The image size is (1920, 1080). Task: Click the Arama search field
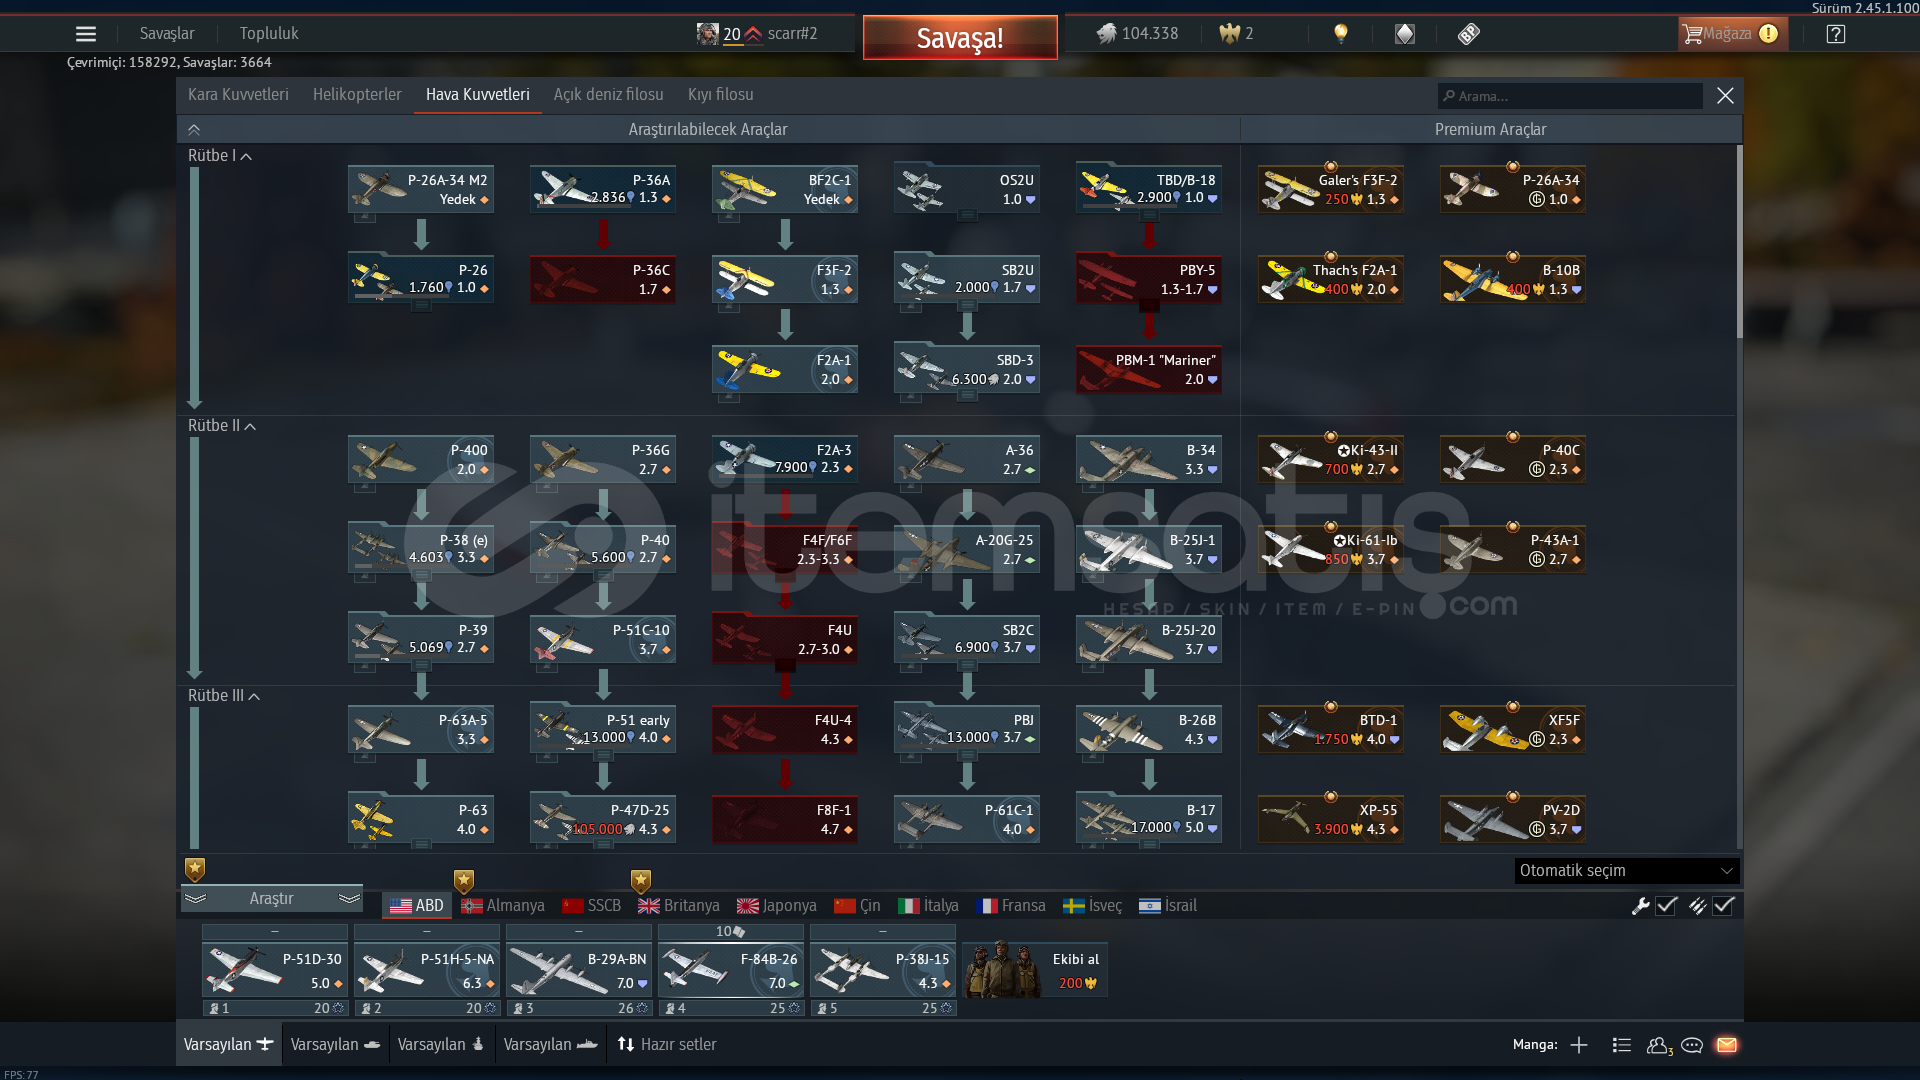(1571, 96)
